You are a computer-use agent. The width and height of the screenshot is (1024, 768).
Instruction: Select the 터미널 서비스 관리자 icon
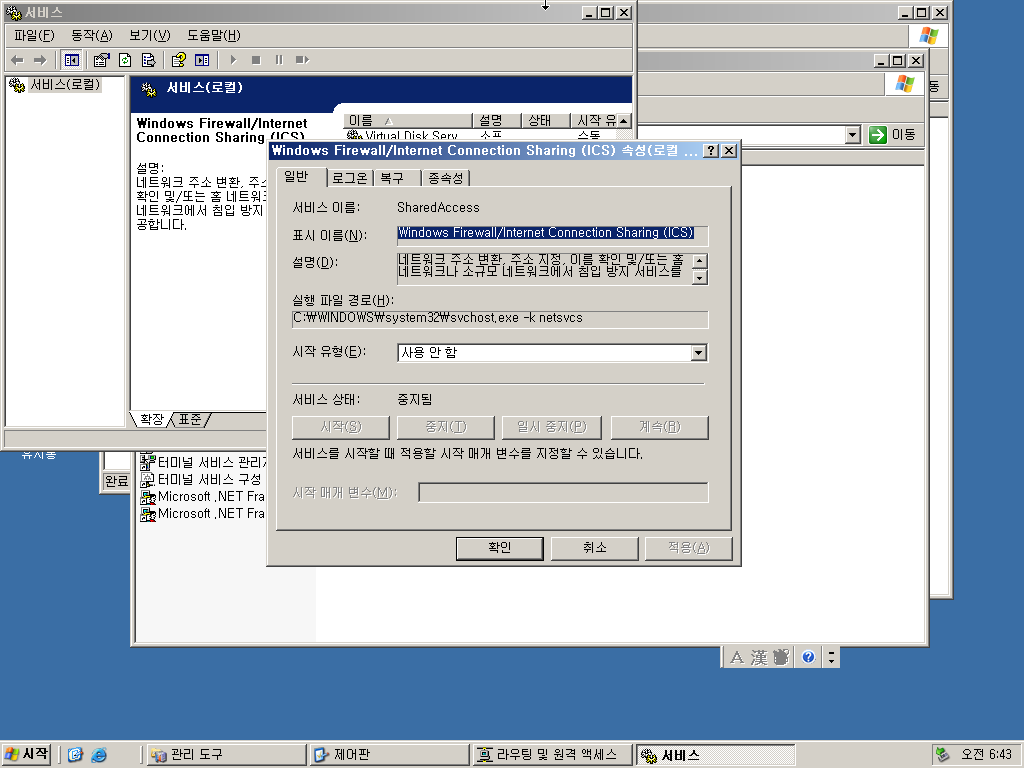148,462
